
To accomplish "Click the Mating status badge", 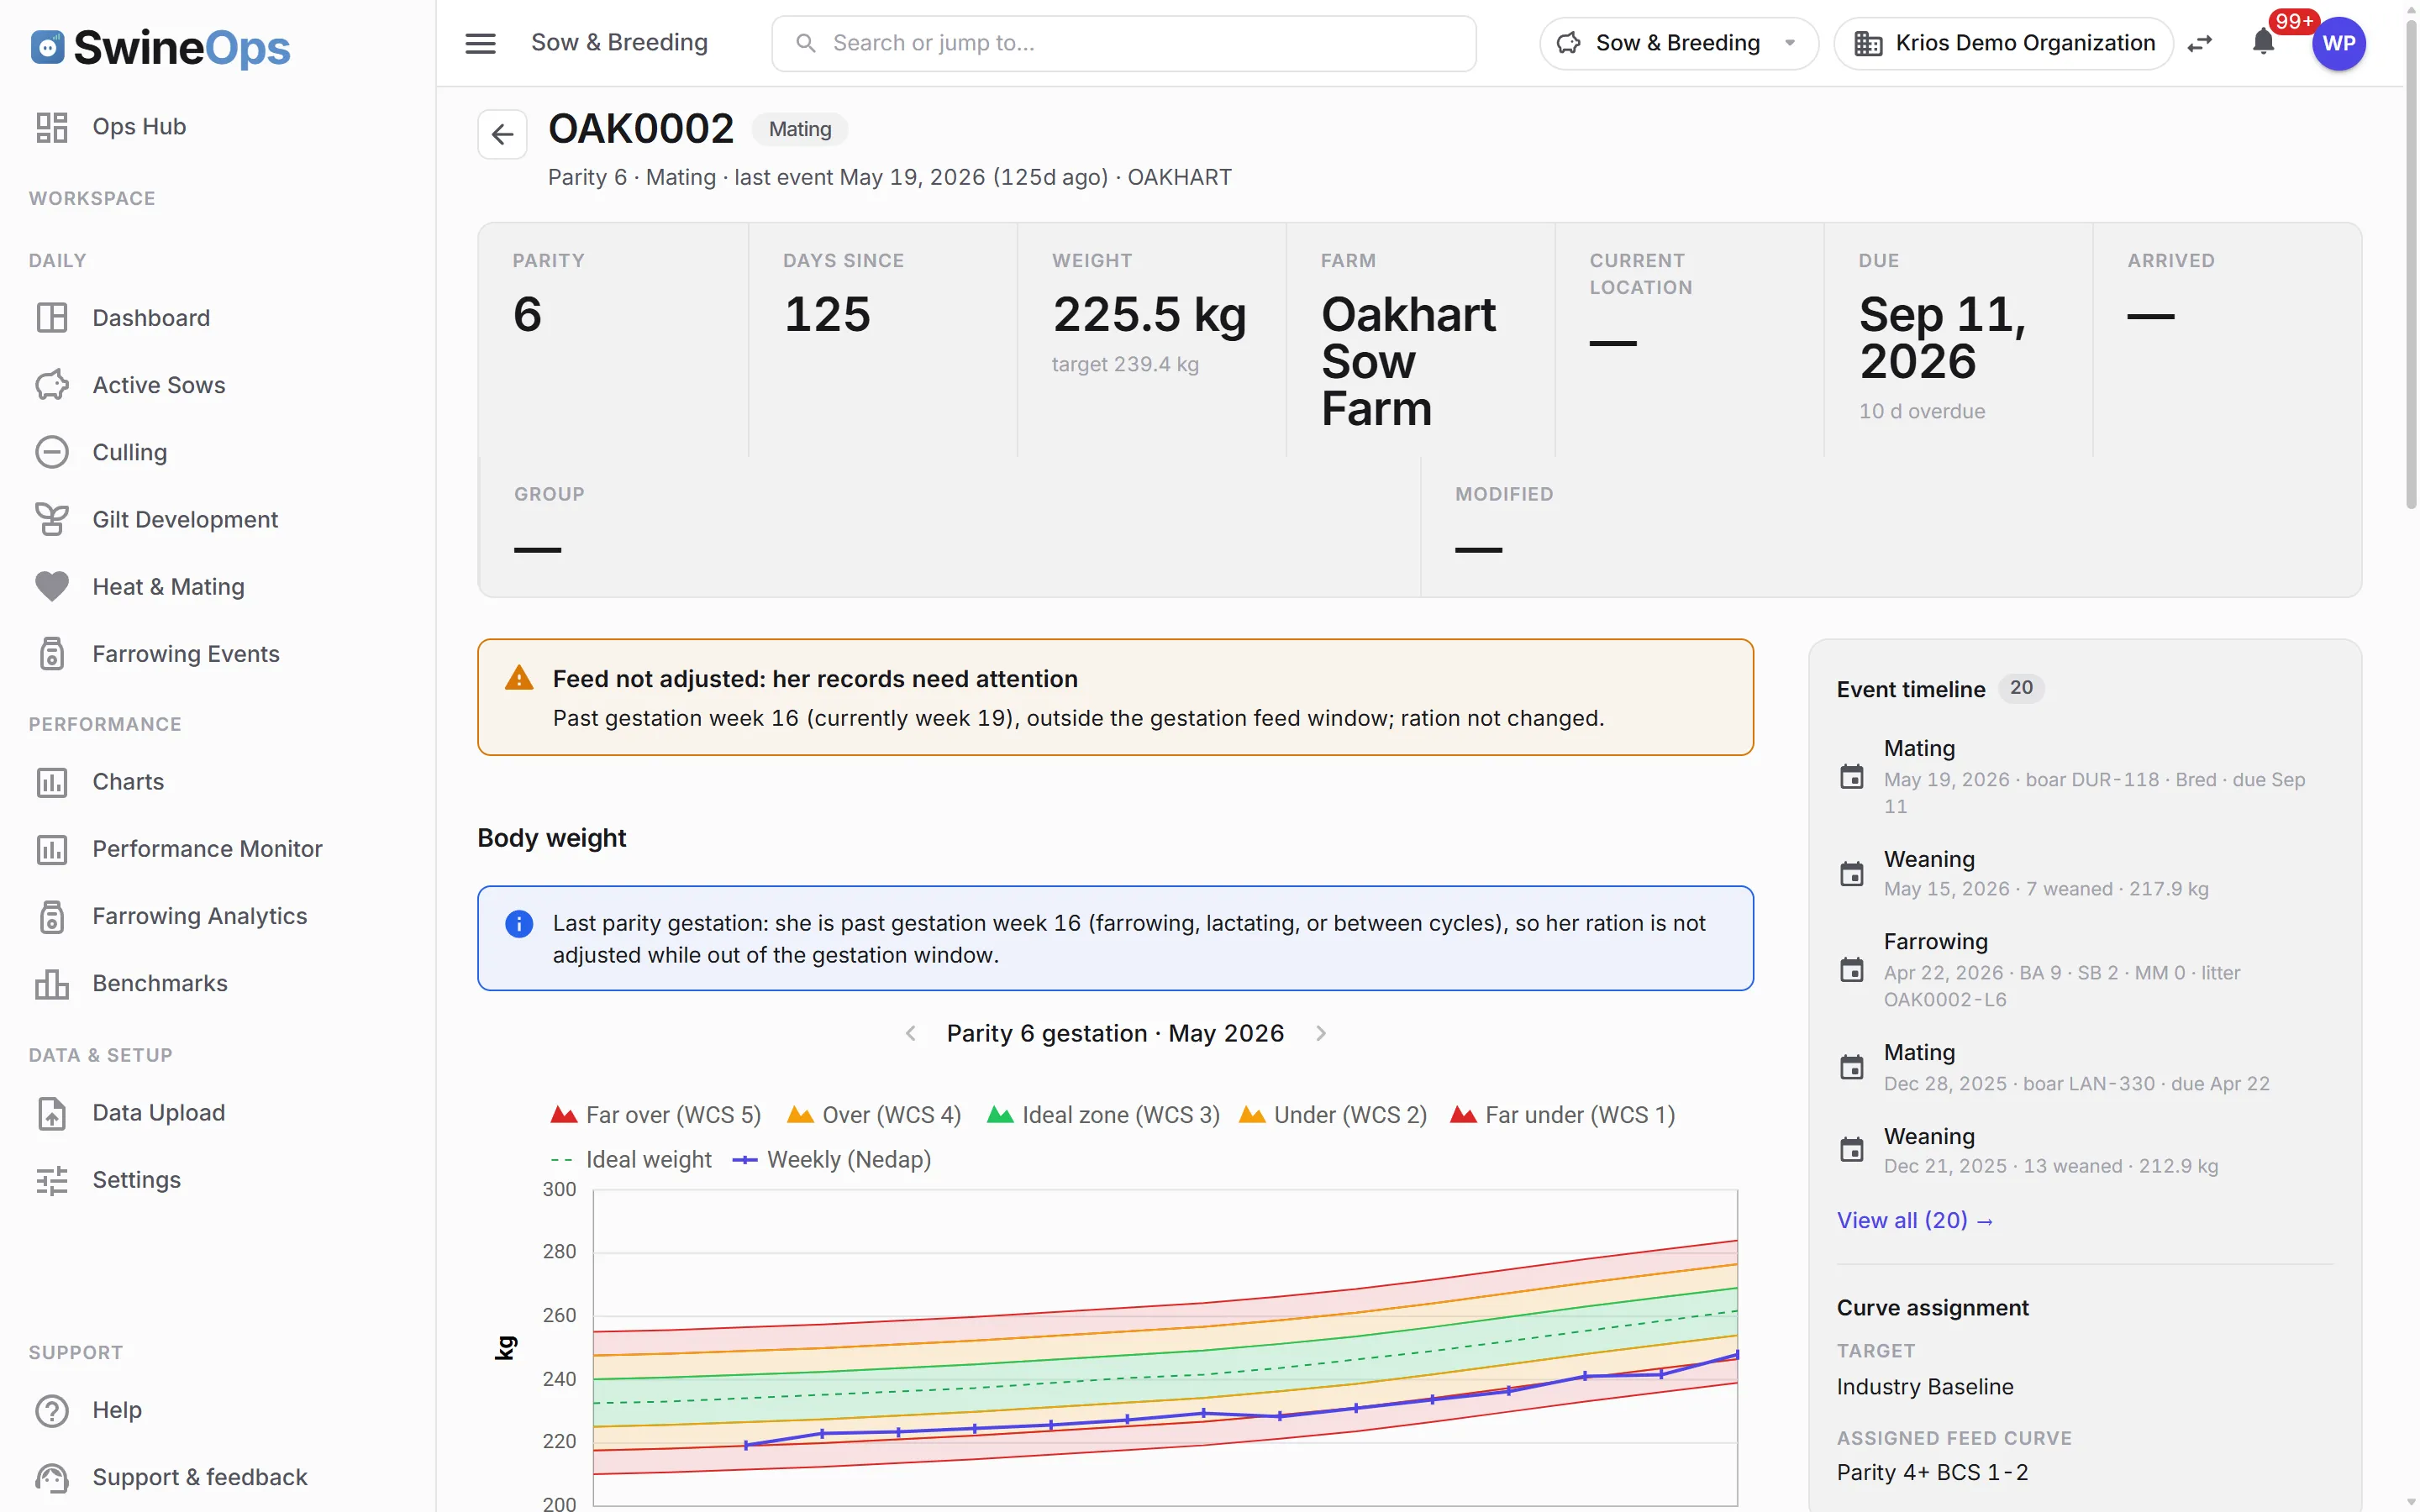I will (x=800, y=129).
